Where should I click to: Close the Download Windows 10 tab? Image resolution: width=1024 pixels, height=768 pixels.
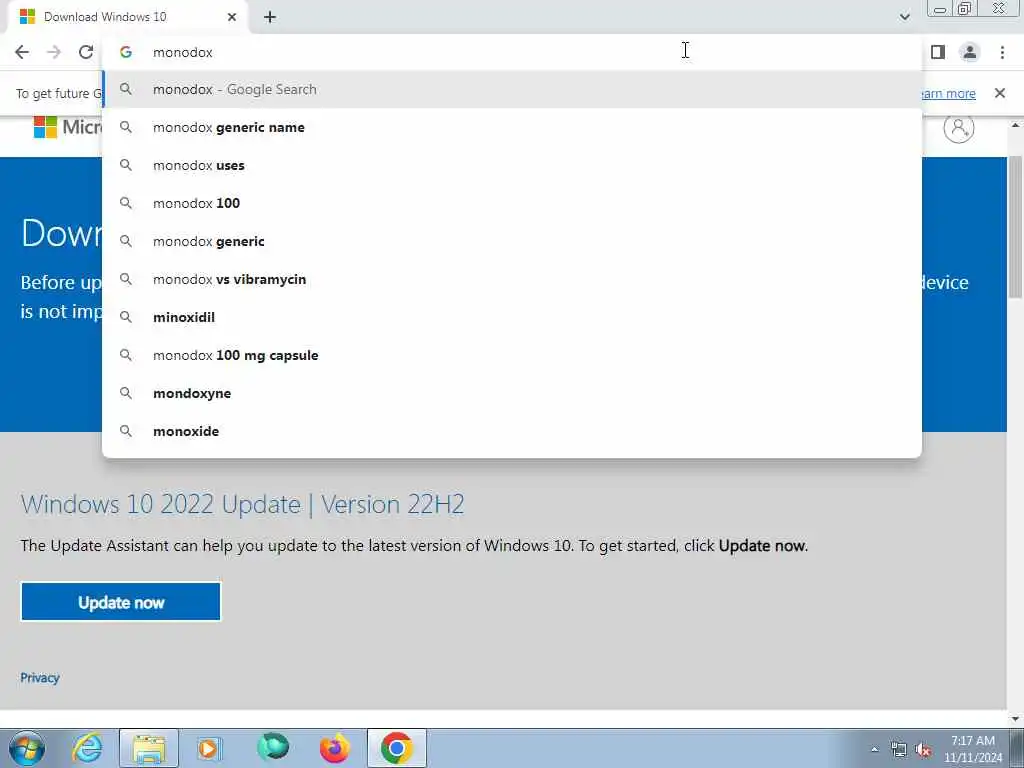(x=232, y=18)
